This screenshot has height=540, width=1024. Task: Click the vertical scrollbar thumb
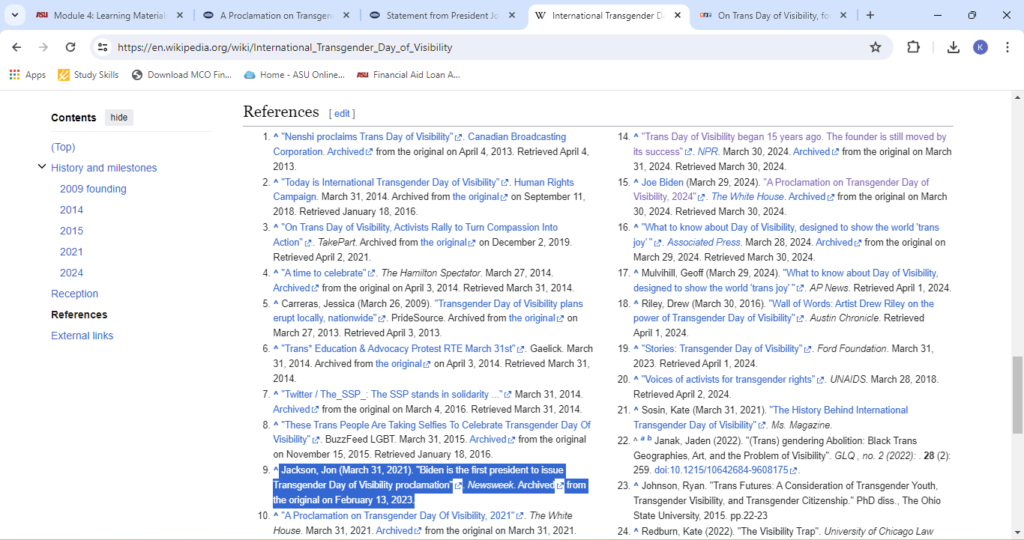click(x=1017, y=395)
